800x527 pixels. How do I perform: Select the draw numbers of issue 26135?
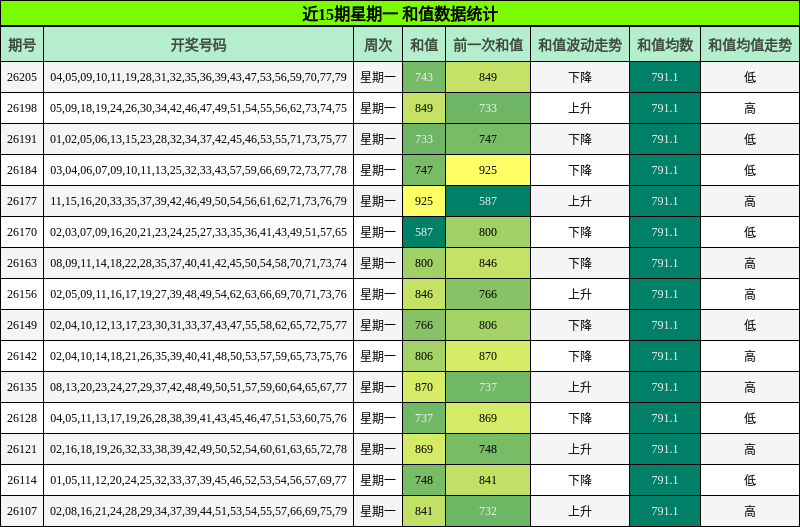click(198, 387)
